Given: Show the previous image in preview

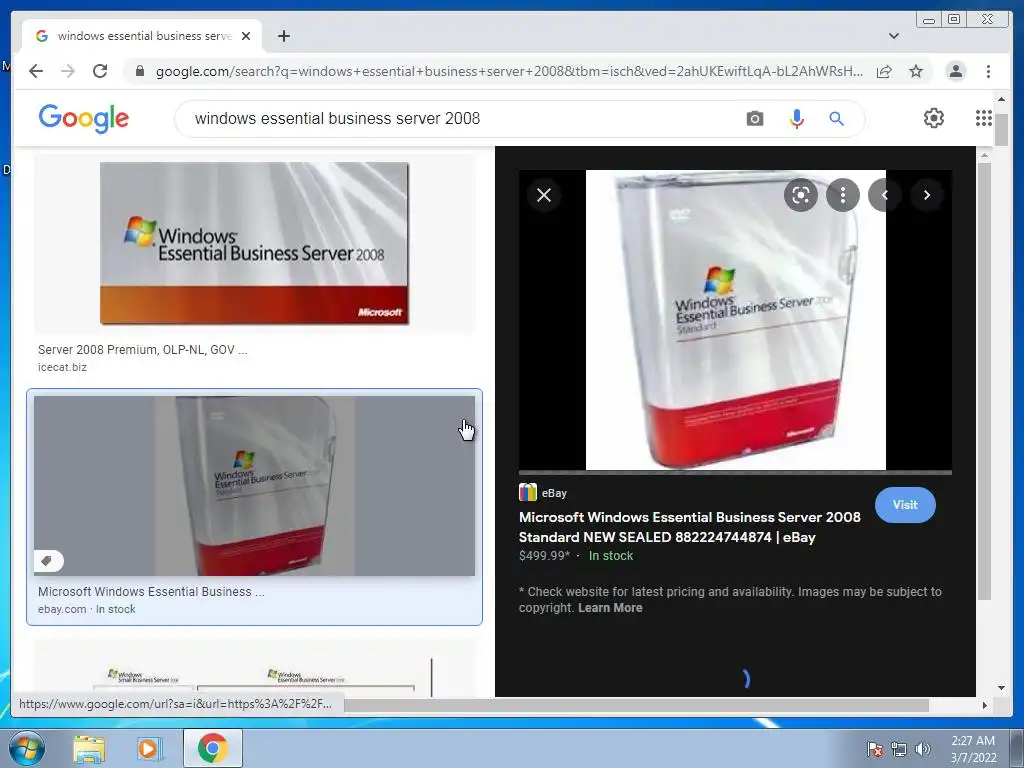Looking at the screenshot, I should (x=885, y=195).
